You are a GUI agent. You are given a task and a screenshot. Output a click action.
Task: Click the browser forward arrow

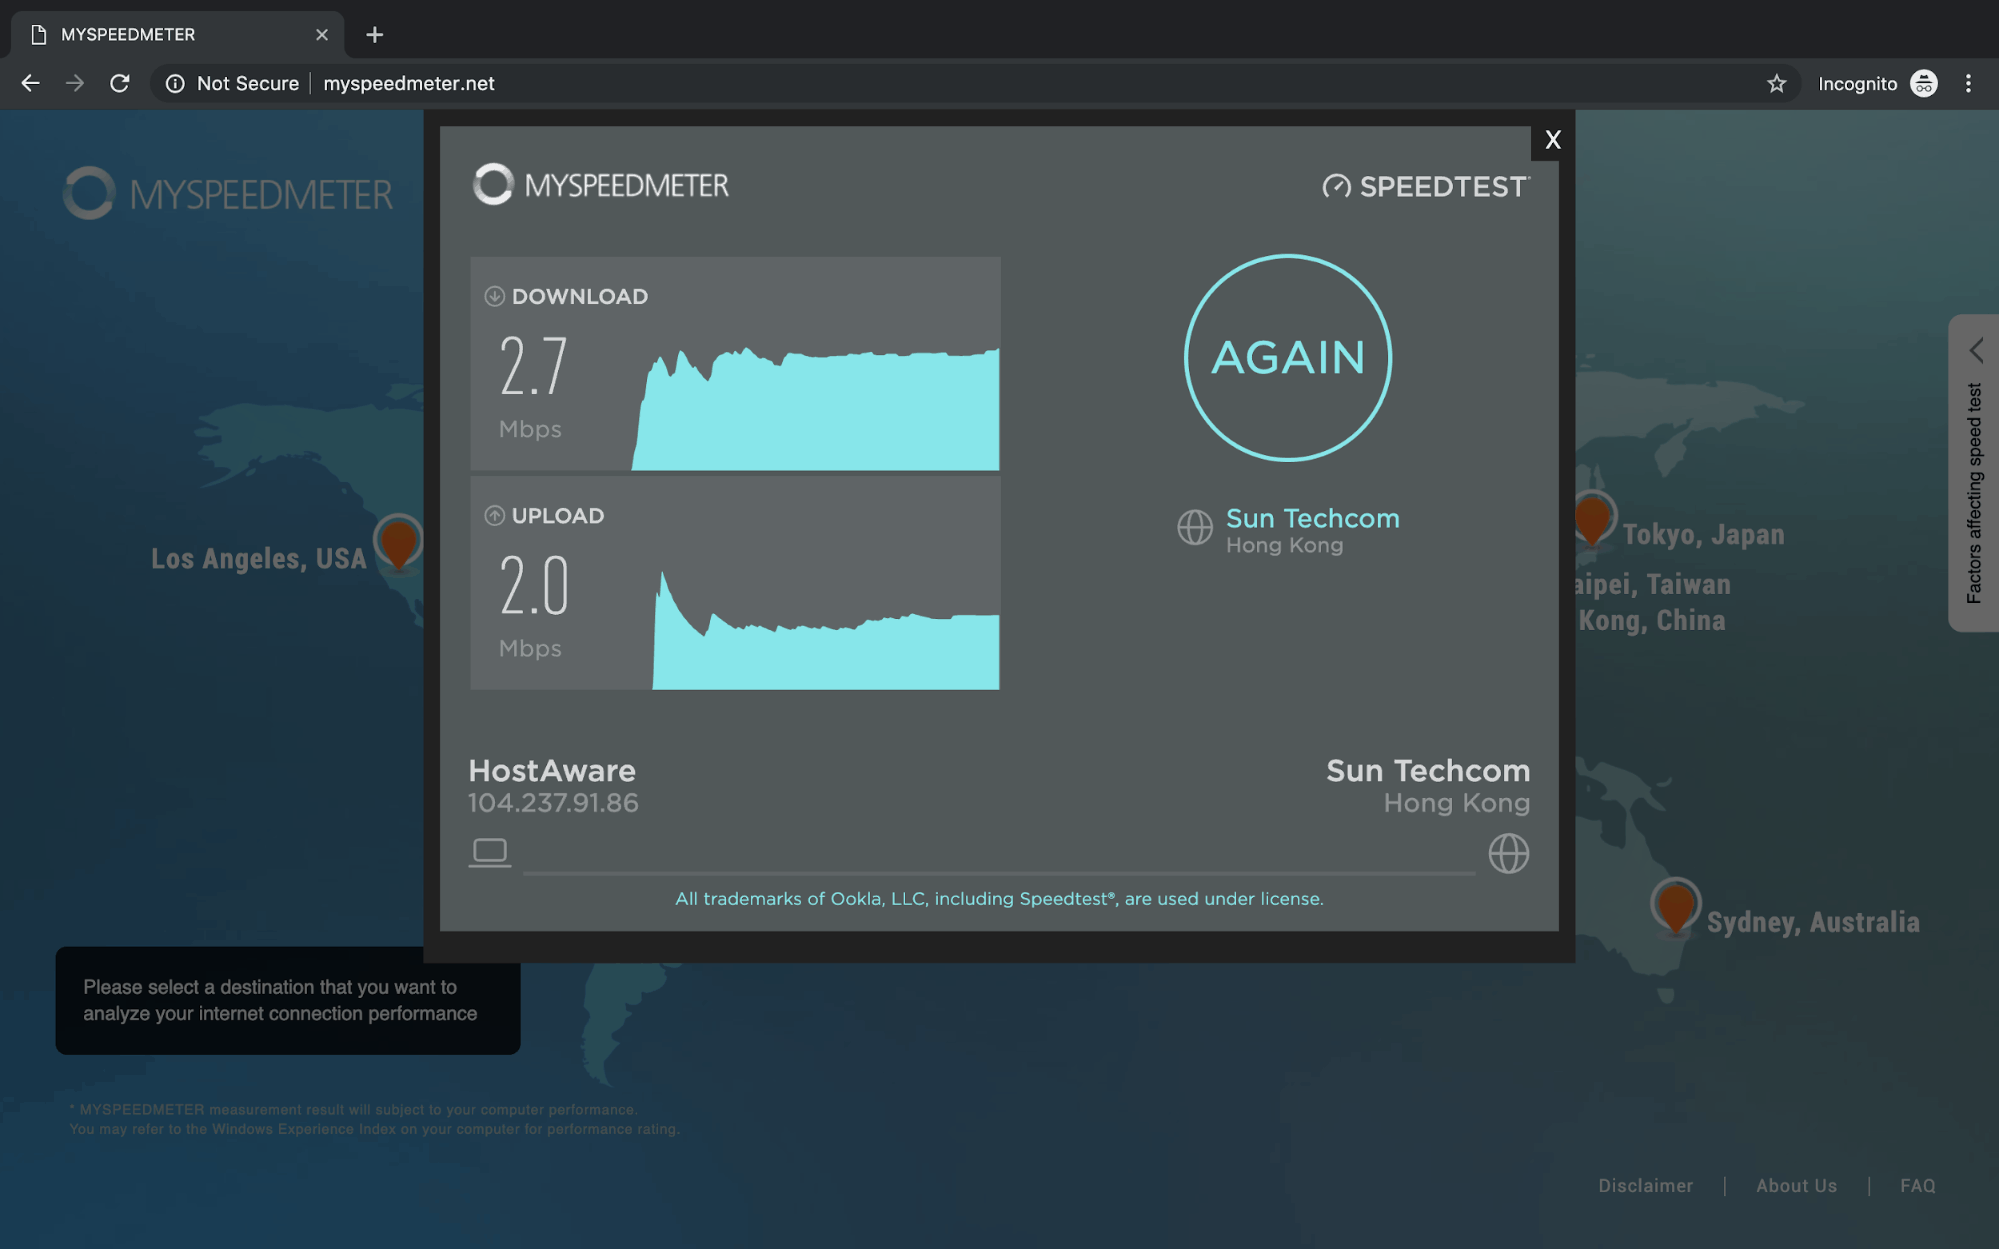tap(75, 83)
